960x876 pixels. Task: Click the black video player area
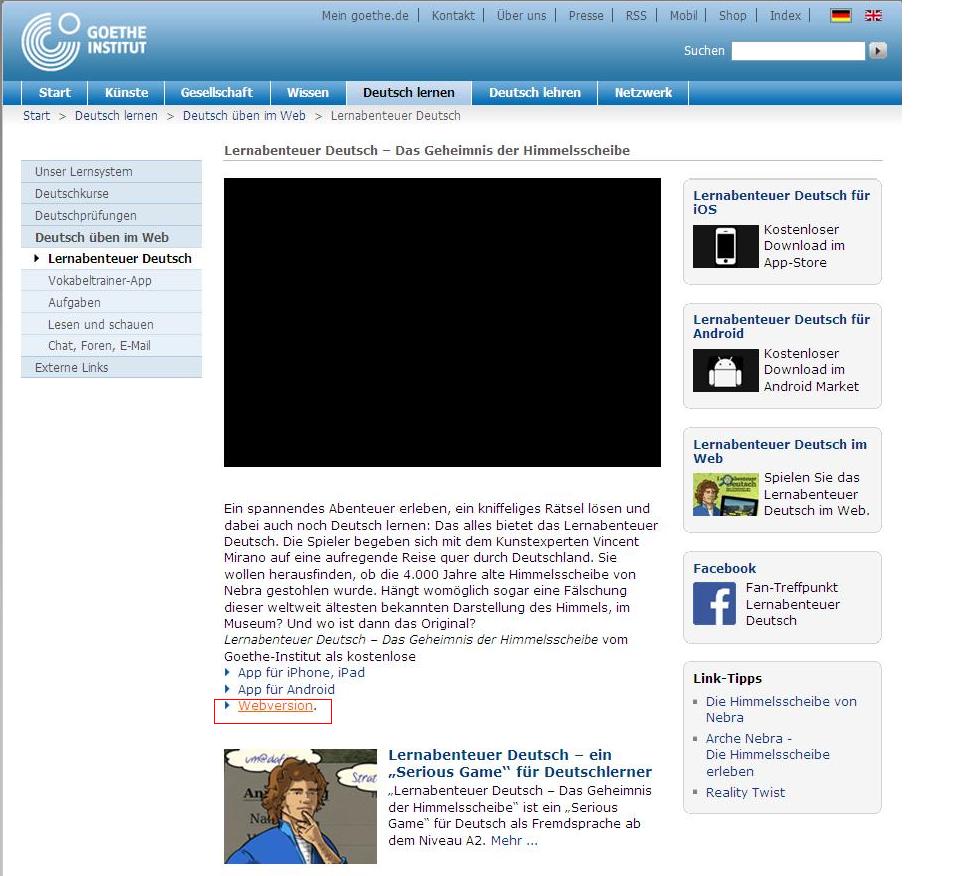click(x=442, y=323)
